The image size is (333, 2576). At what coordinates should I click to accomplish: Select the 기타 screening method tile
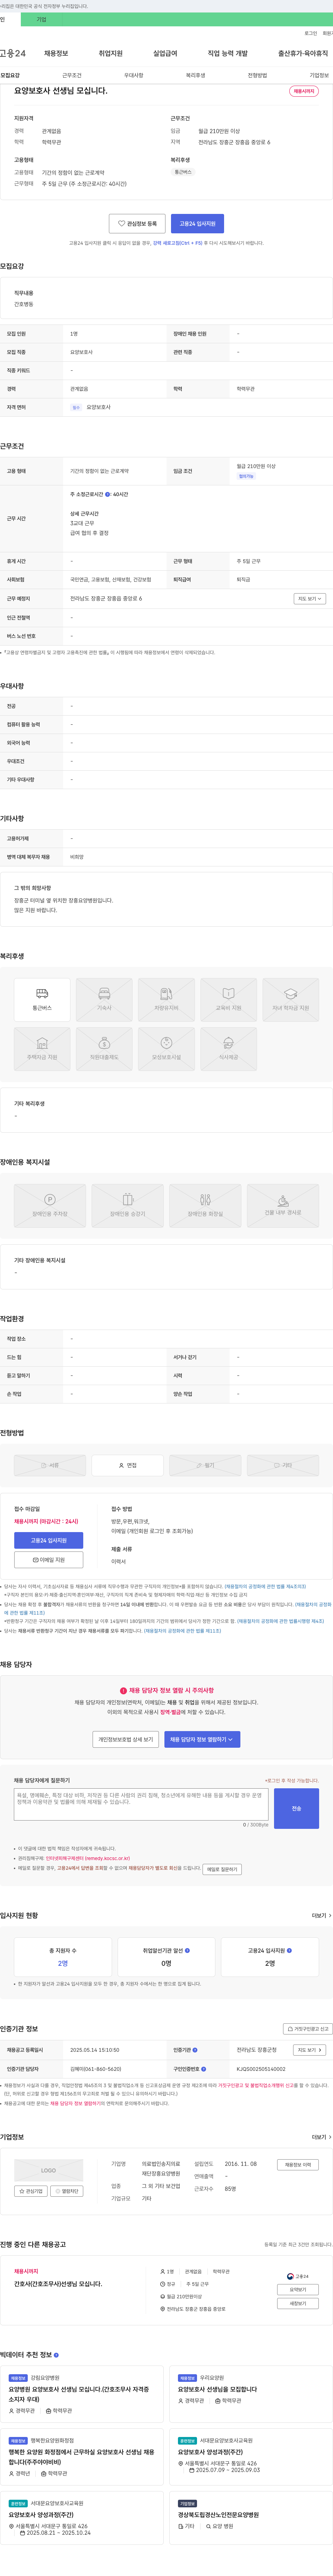[283, 1465]
